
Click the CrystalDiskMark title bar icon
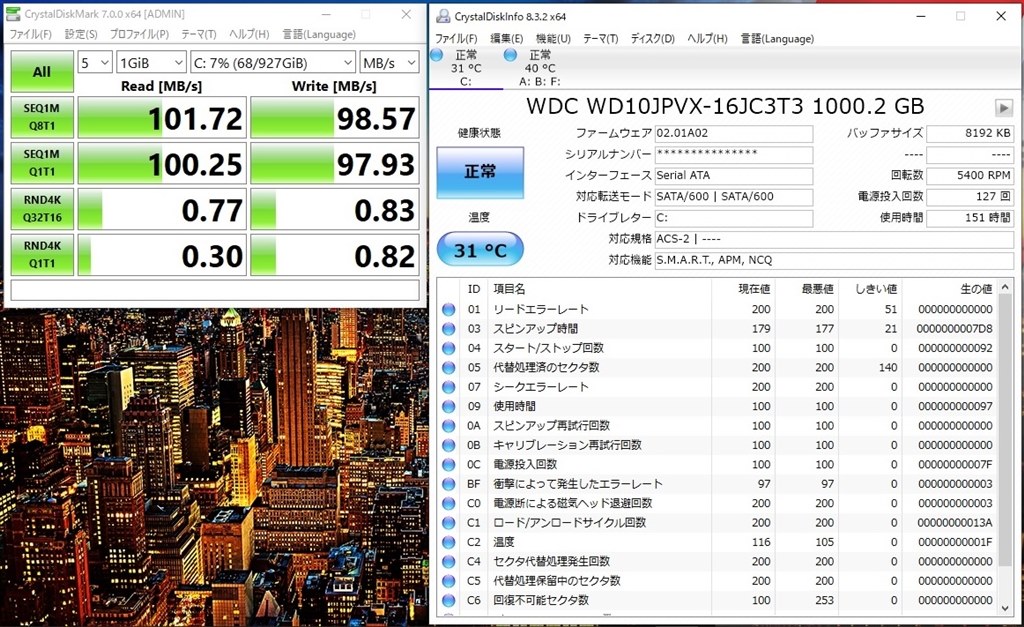click(x=14, y=14)
